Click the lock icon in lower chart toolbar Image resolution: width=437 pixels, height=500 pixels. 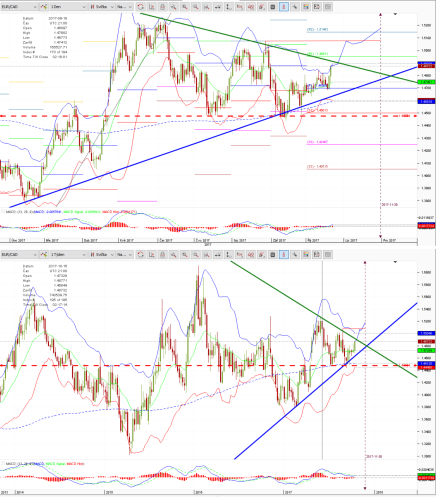point(163,255)
